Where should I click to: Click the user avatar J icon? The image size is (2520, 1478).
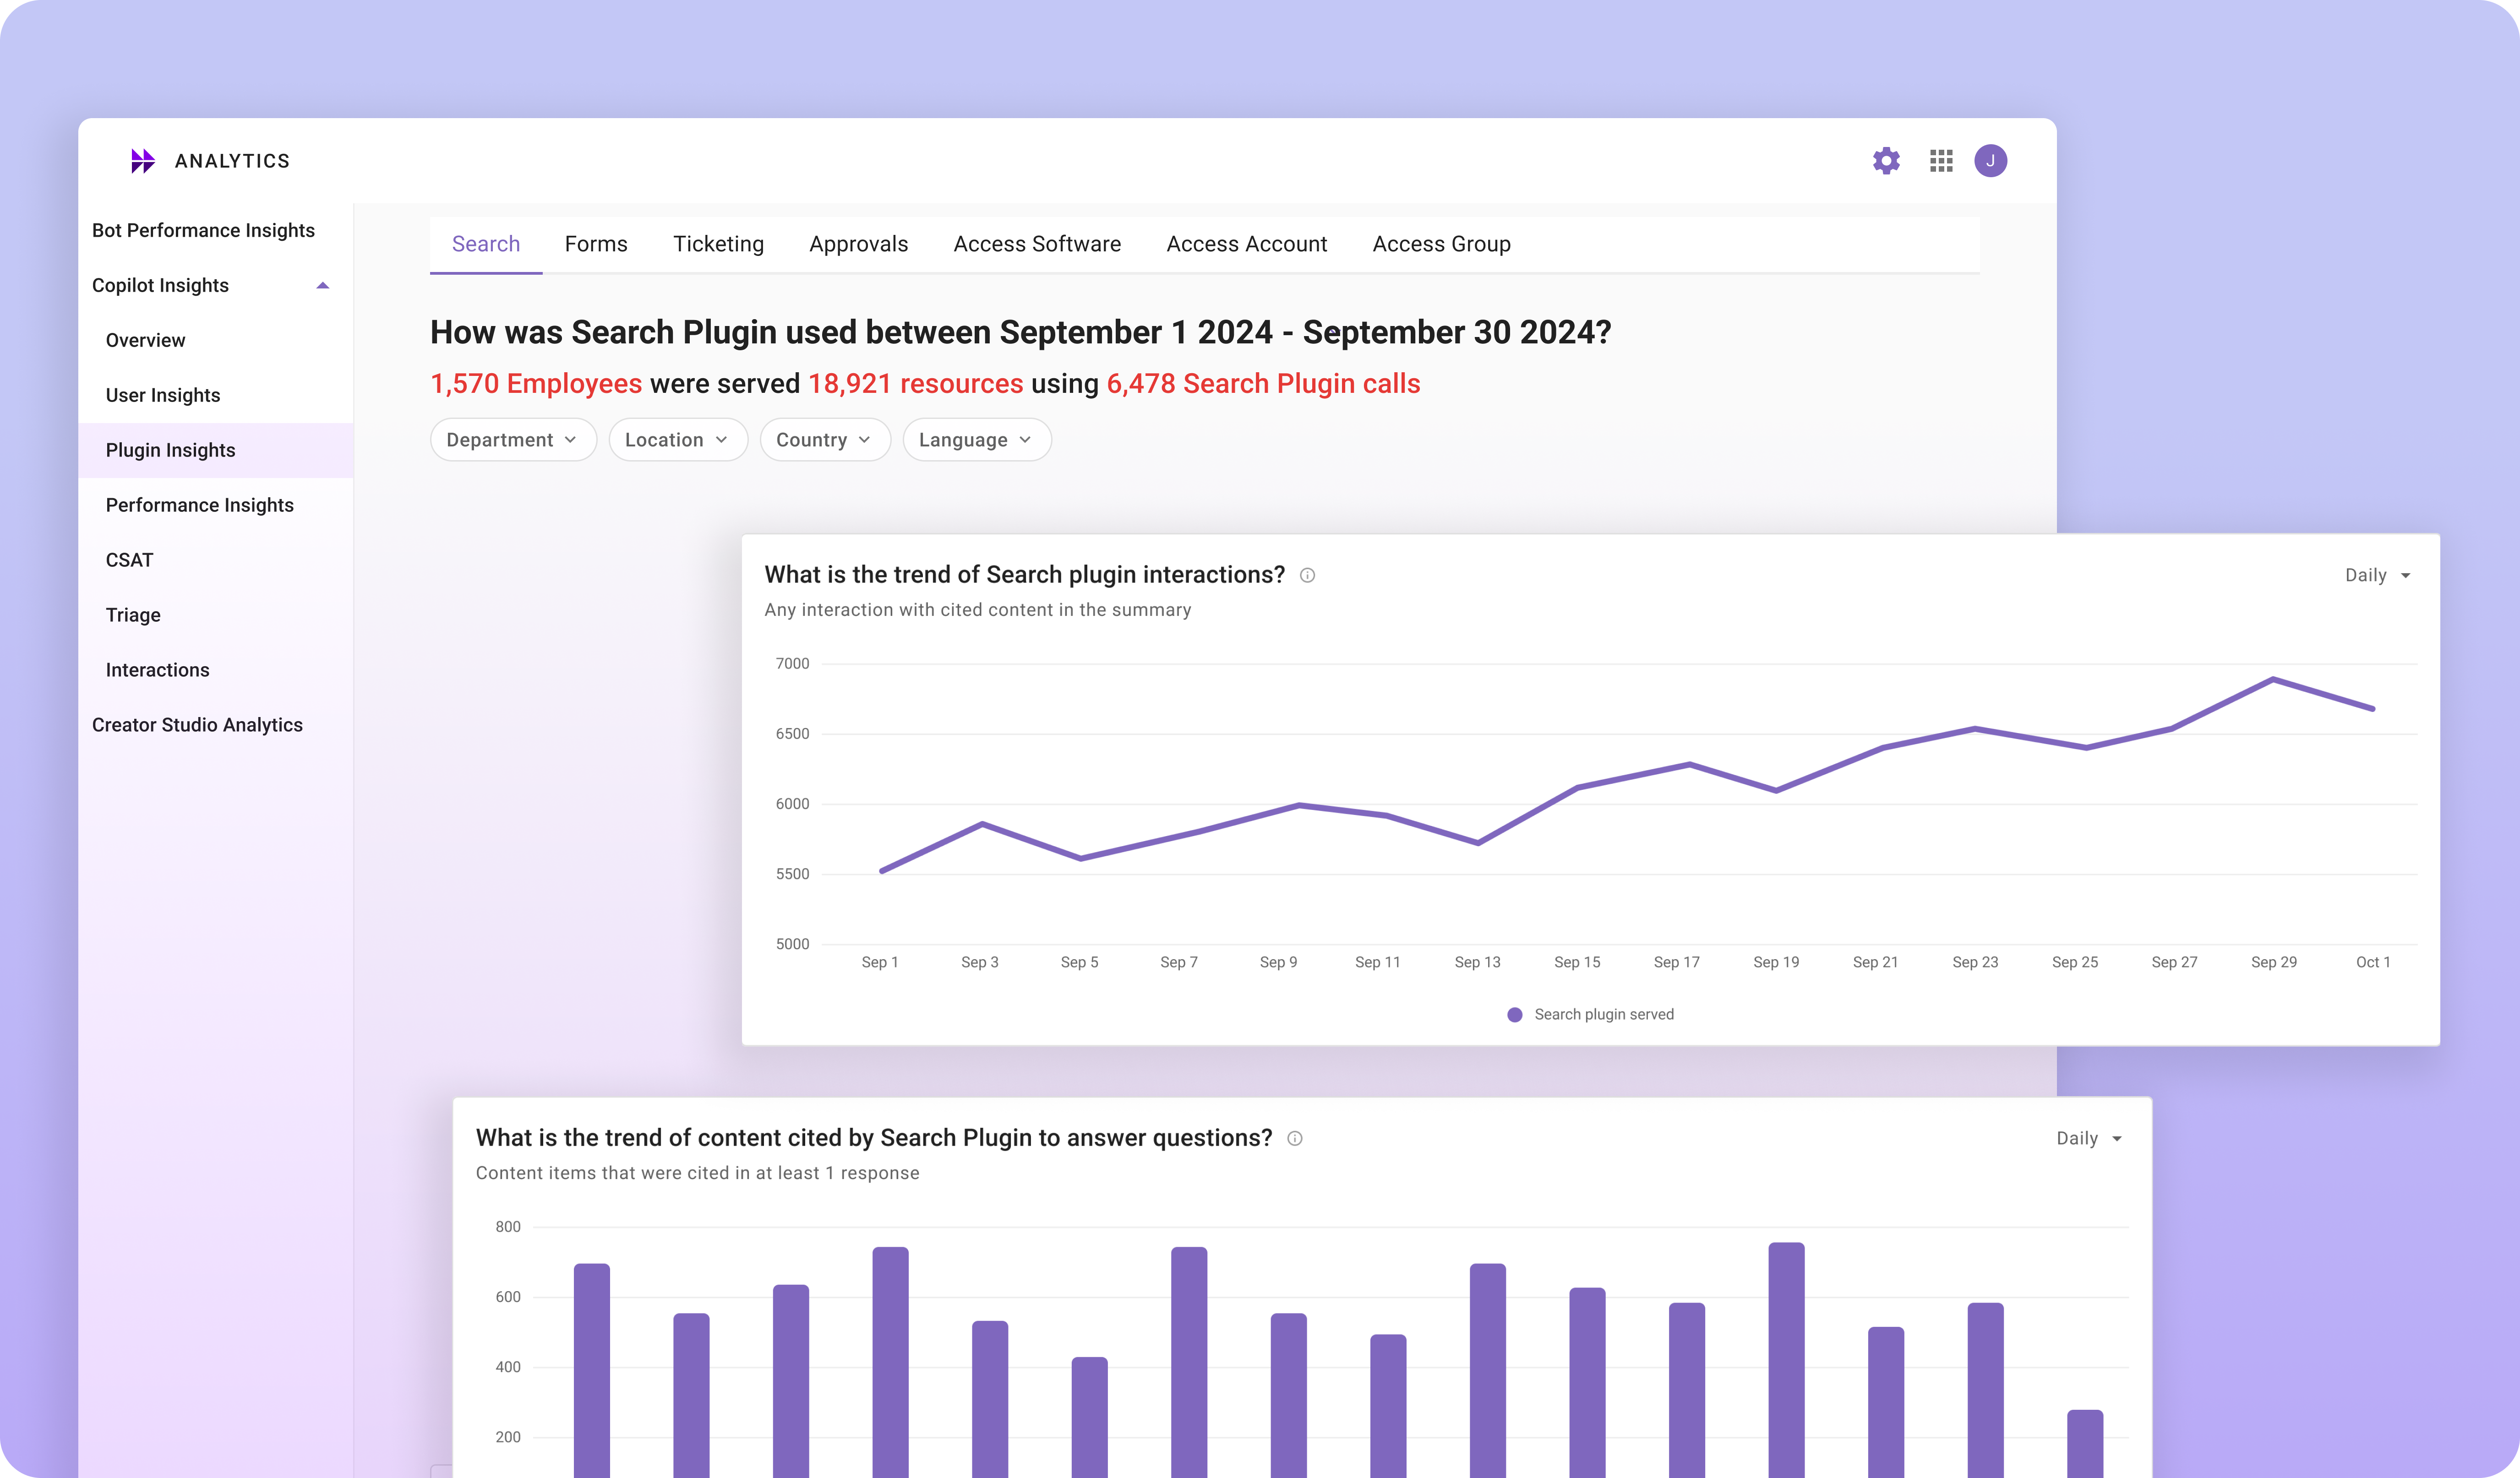(x=1990, y=161)
